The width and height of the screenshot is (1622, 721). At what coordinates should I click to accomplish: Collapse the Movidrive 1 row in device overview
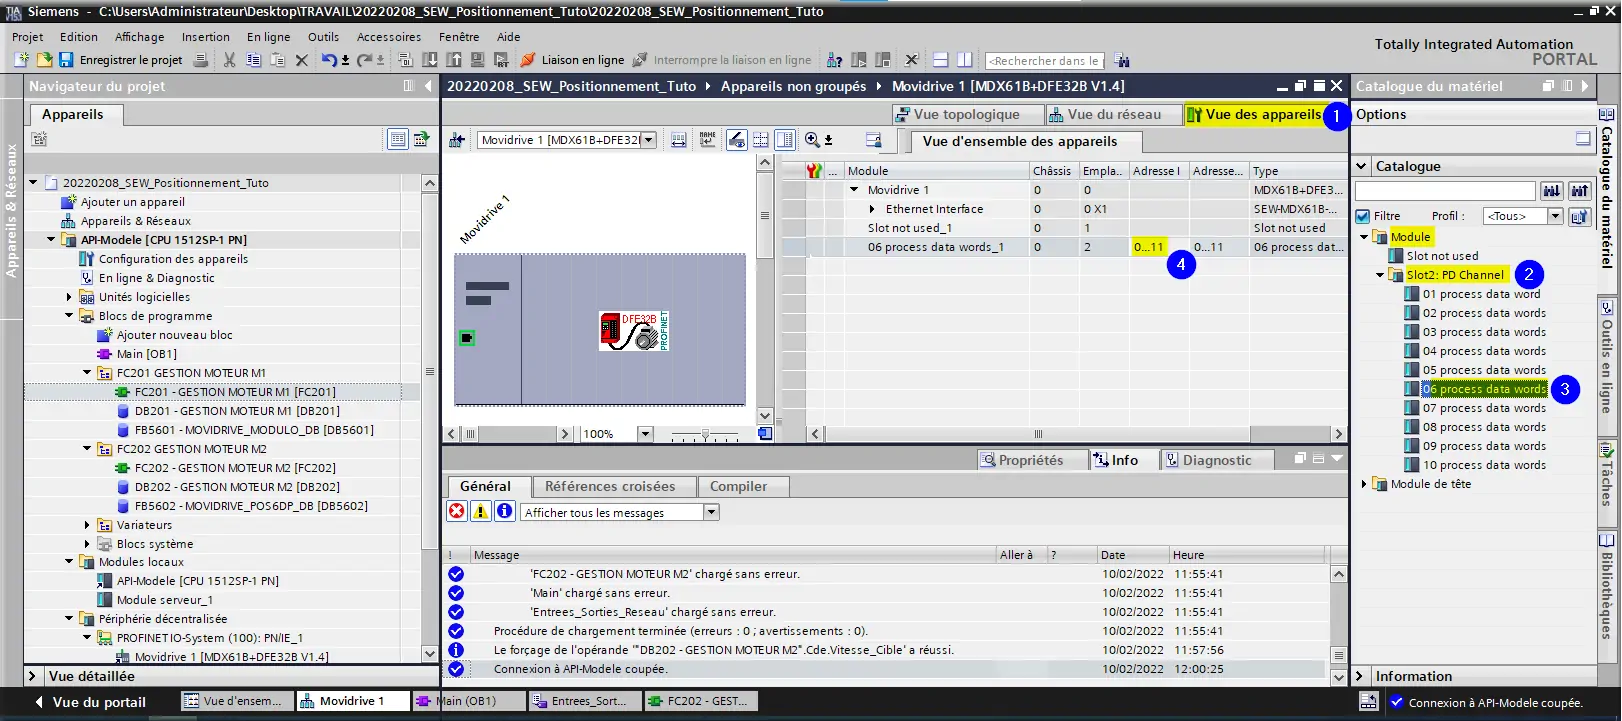pos(854,190)
